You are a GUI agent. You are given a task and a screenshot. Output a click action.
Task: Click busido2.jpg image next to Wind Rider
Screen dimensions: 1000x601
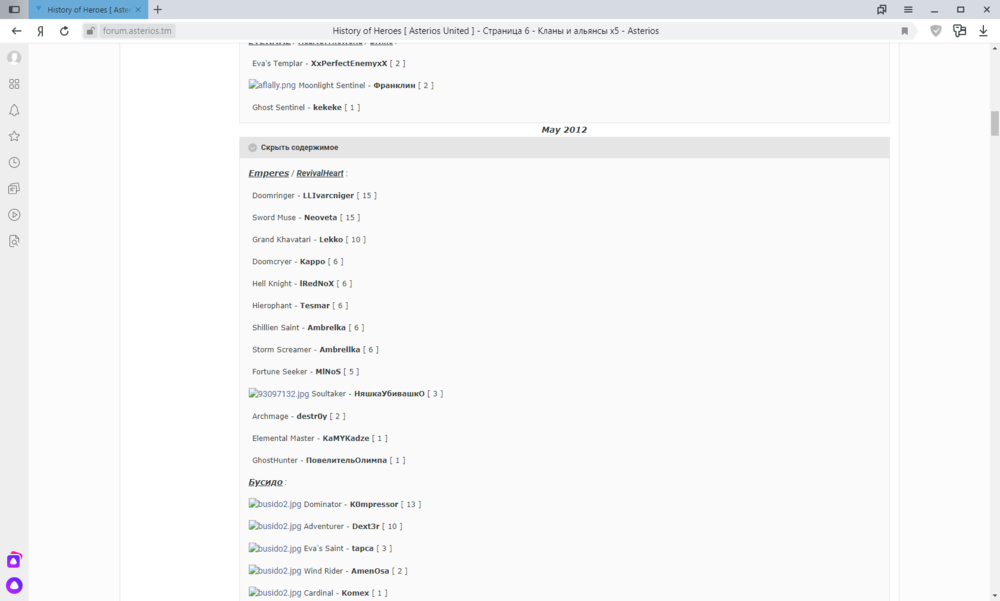point(275,570)
